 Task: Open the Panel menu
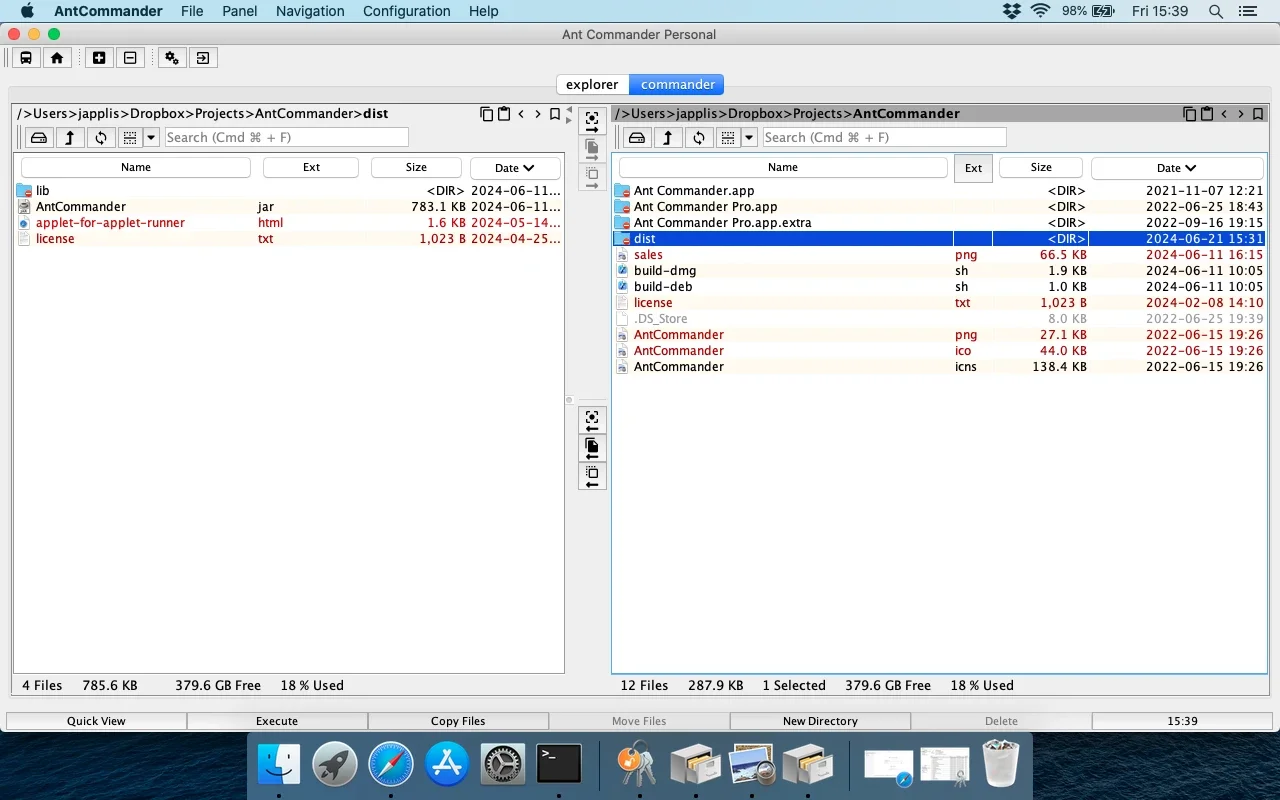click(239, 11)
